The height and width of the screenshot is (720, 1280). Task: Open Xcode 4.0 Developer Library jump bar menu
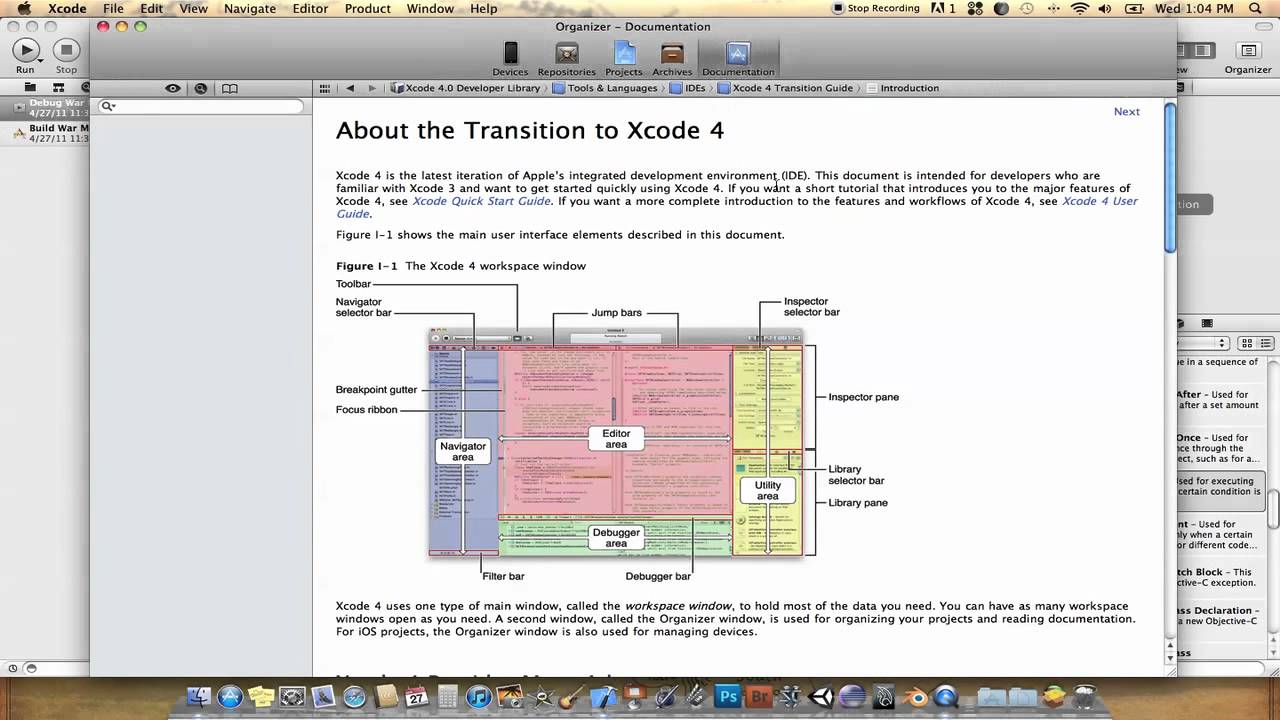pos(466,88)
